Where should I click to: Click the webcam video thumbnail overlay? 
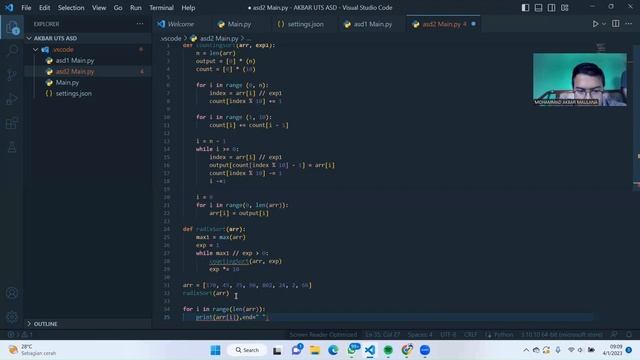pyautogui.click(x=580, y=80)
